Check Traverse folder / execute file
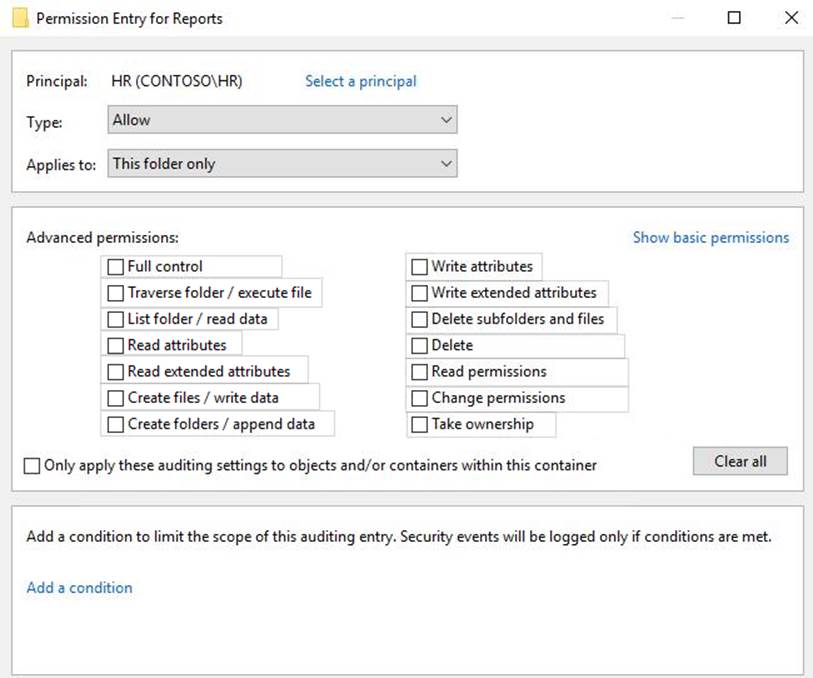The height and width of the screenshot is (678, 813). pyautogui.click(x=116, y=293)
